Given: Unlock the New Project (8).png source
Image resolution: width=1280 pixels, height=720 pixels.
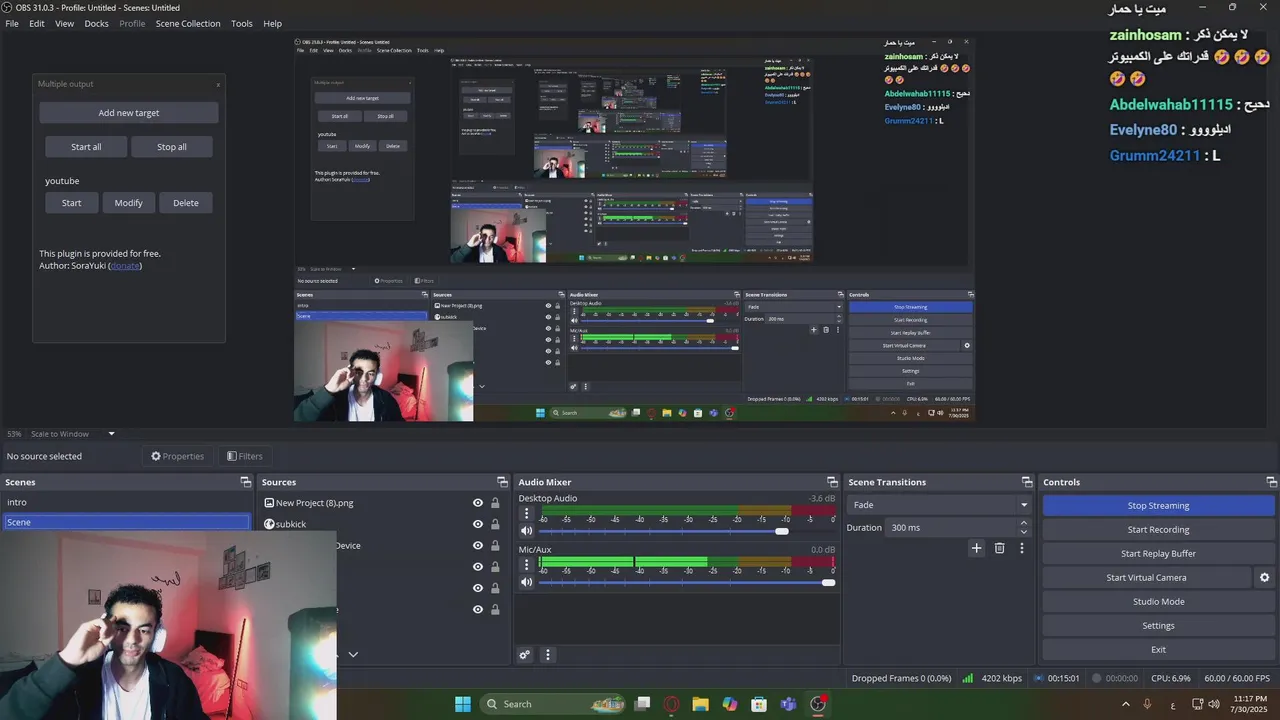Looking at the screenshot, I should tap(495, 503).
